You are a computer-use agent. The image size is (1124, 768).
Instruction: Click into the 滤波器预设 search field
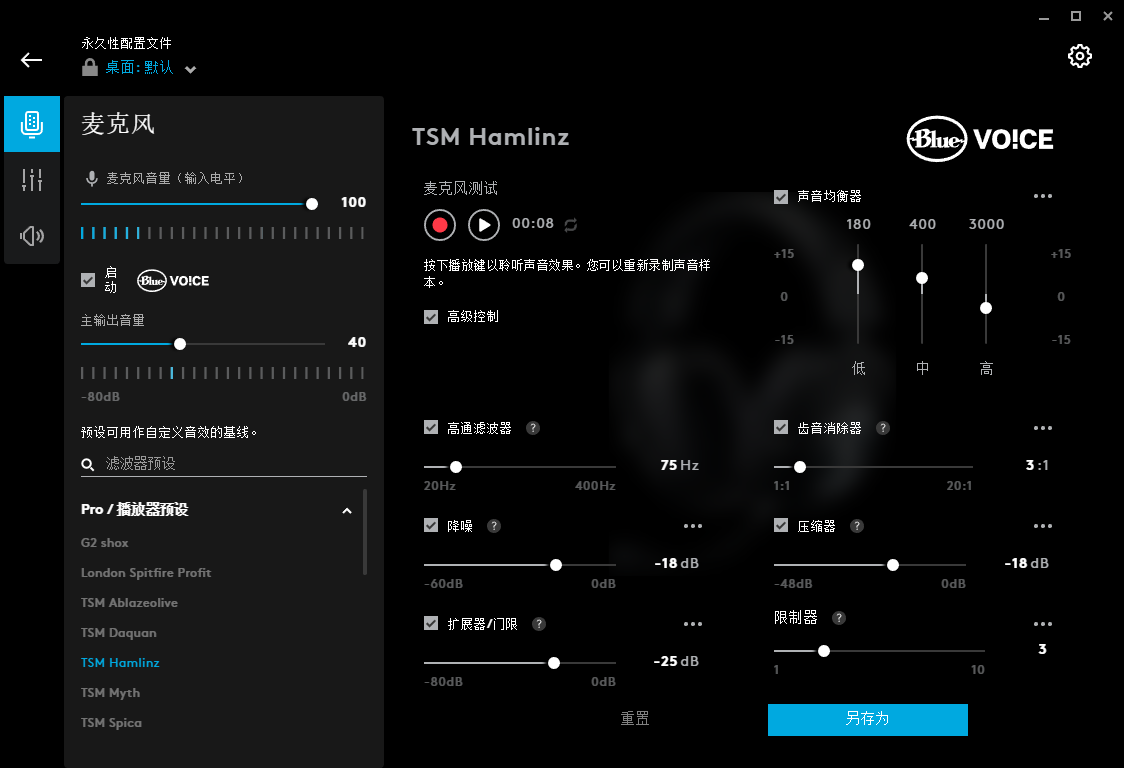click(x=224, y=464)
